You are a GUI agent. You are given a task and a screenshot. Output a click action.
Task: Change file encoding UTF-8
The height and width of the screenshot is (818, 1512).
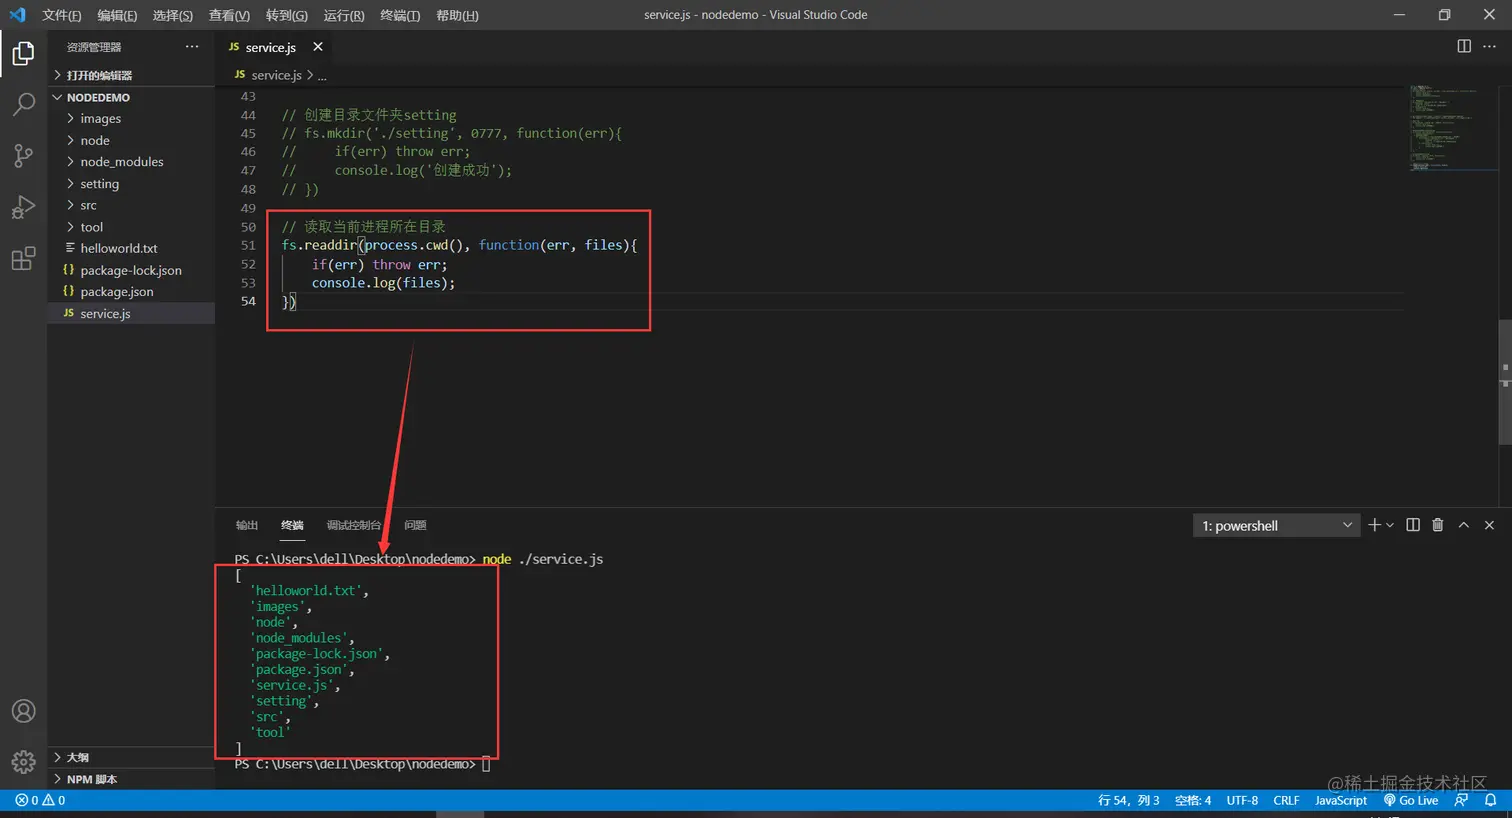1242,800
